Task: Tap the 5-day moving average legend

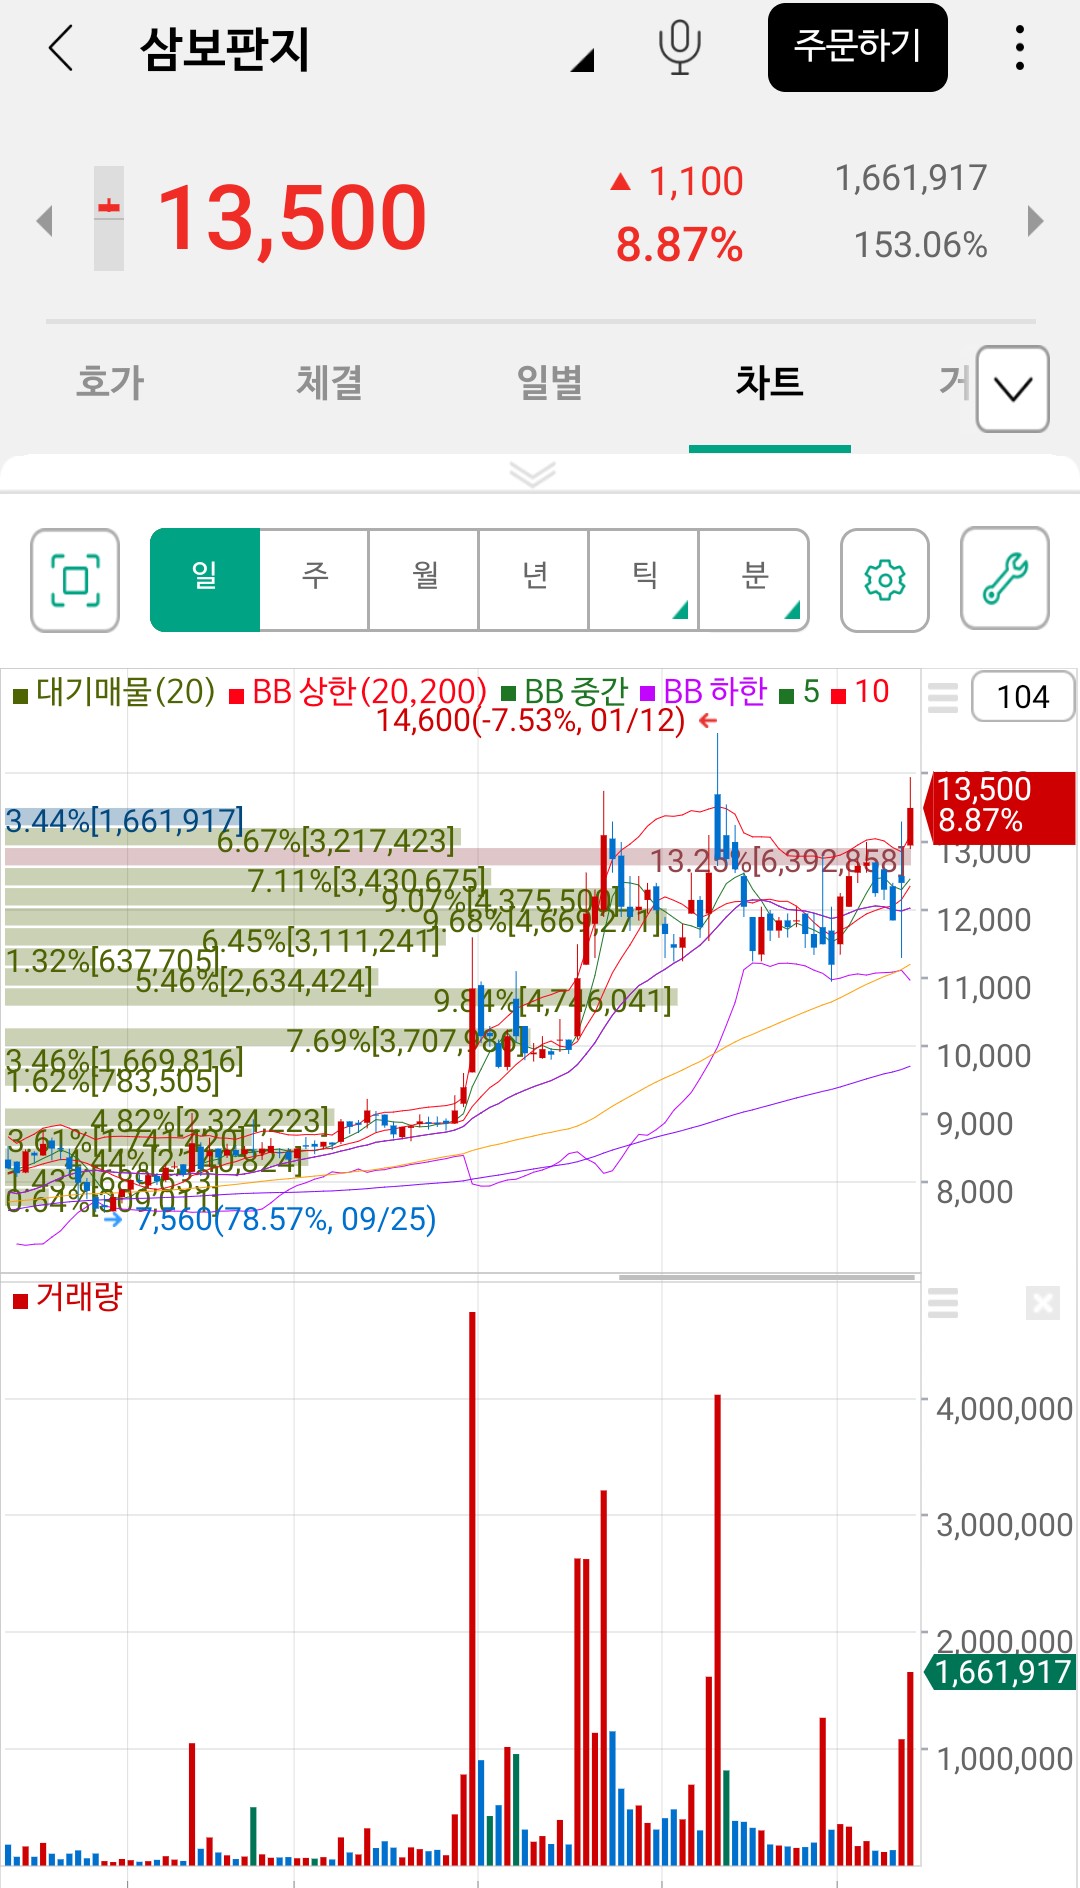Action: click(800, 691)
